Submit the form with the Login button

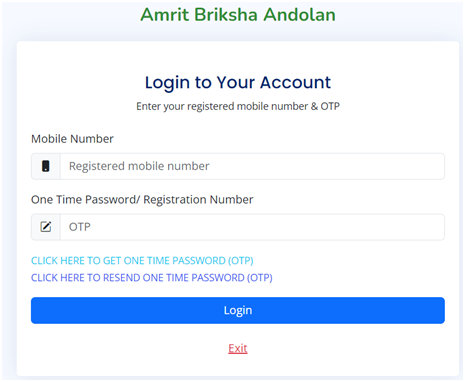pos(238,310)
